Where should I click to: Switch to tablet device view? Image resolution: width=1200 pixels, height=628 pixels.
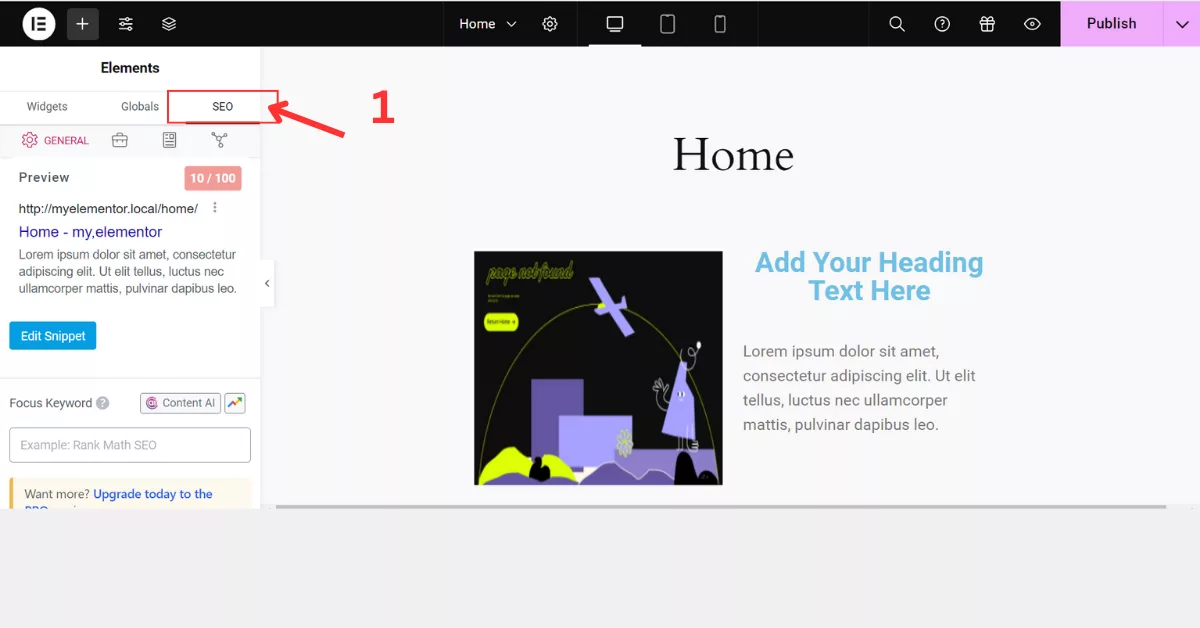tap(667, 24)
